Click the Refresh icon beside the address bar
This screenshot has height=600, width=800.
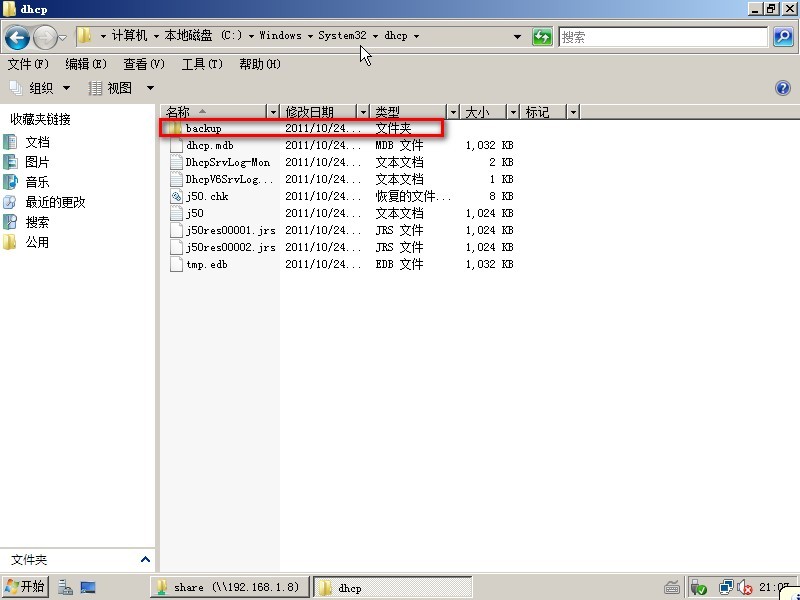(x=542, y=36)
